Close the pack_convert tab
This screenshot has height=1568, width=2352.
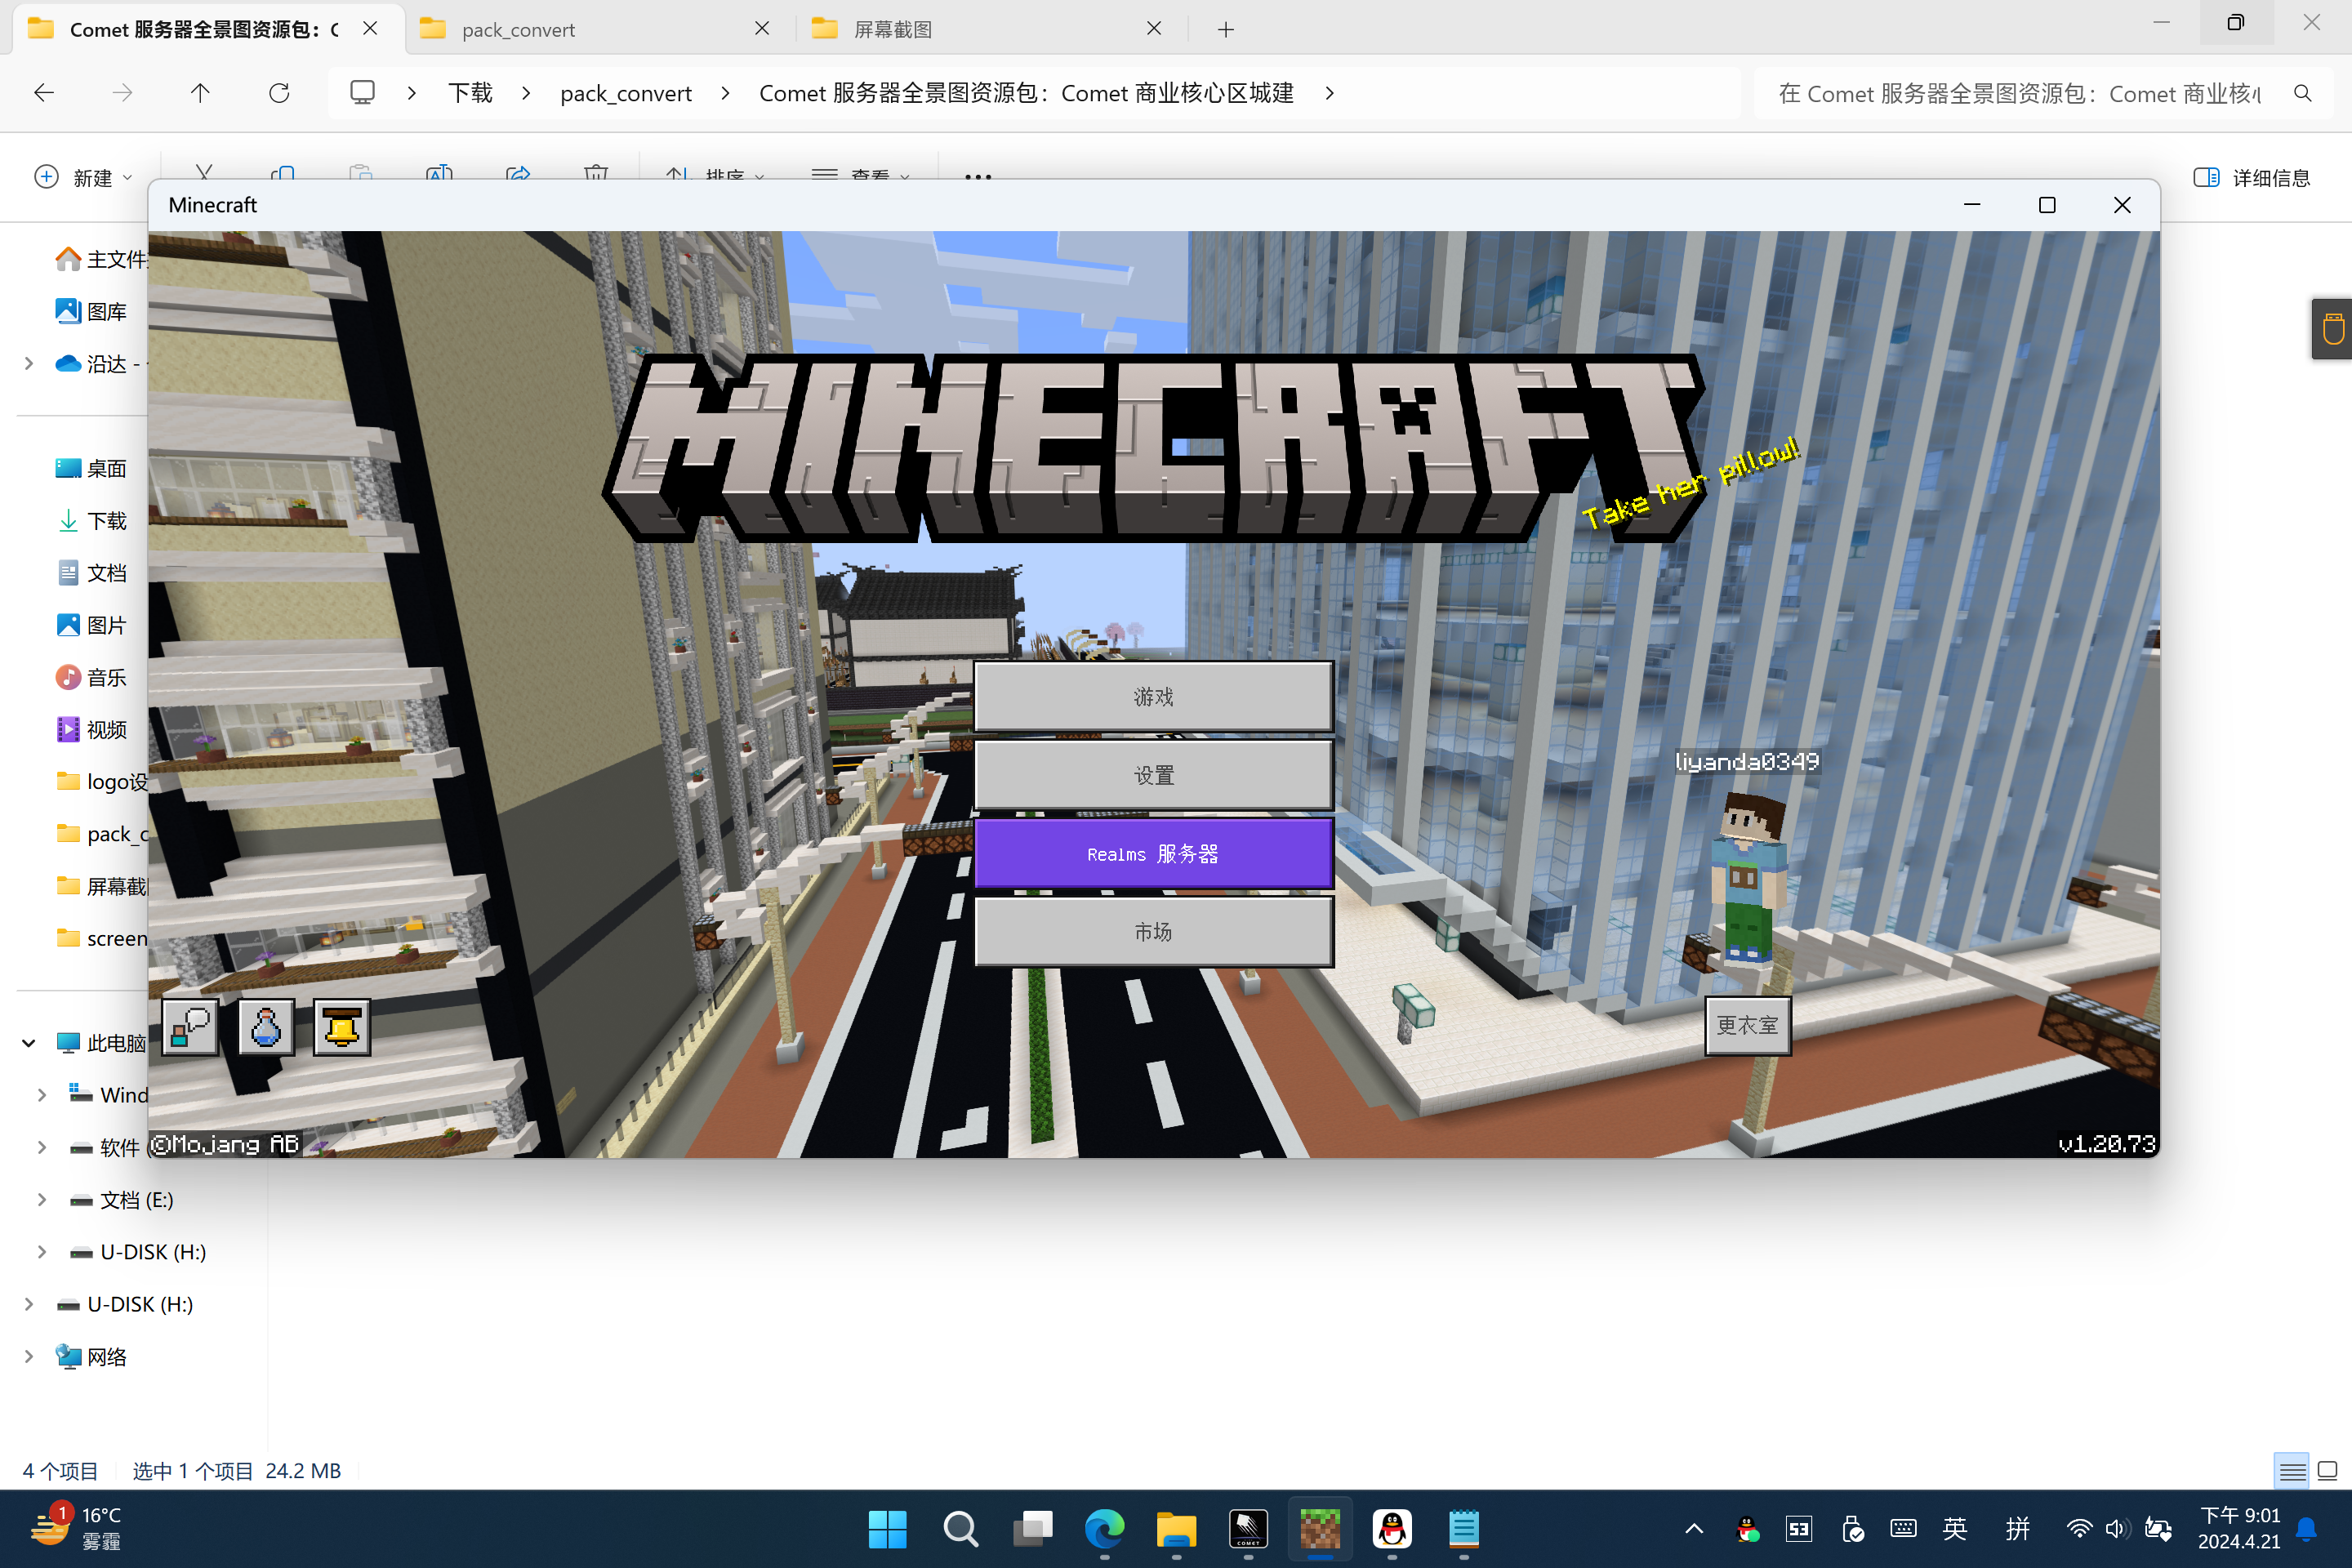click(762, 28)
